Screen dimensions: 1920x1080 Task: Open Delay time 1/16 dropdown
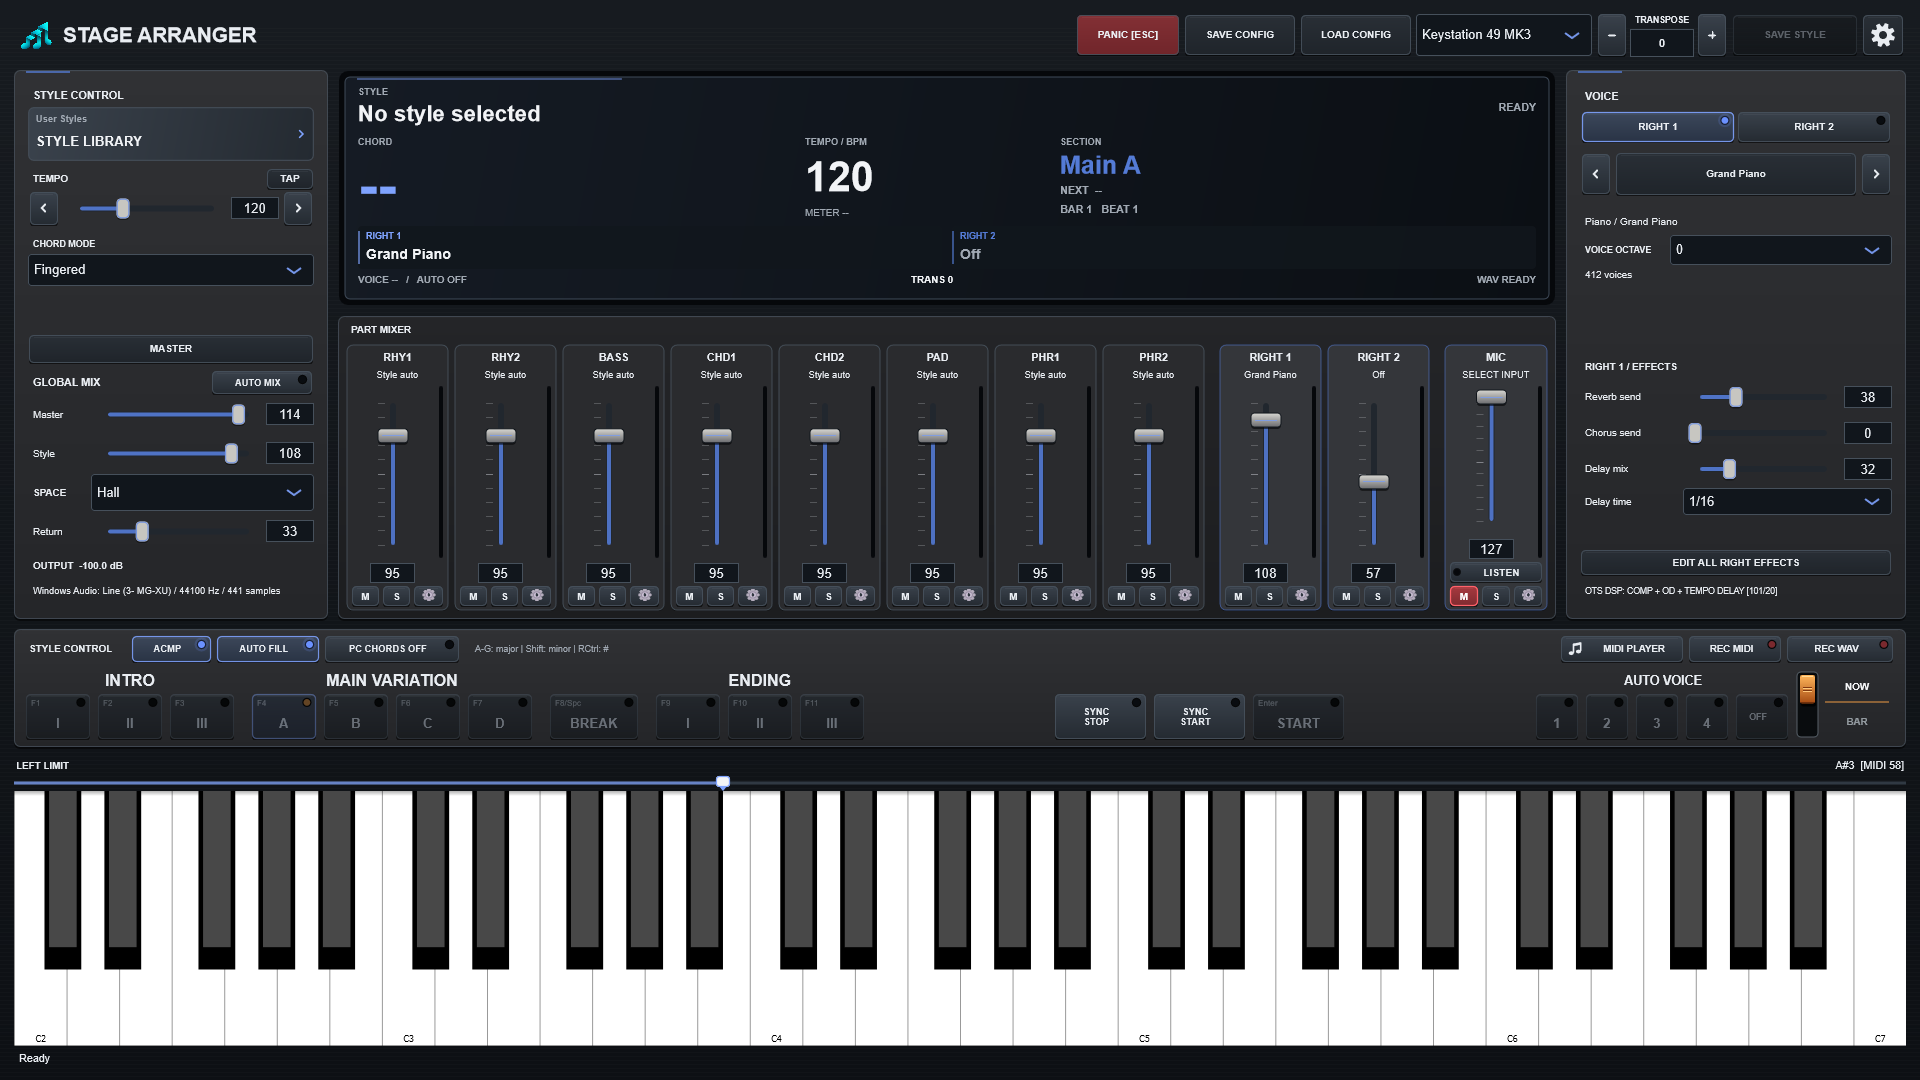coord(1787,502)
